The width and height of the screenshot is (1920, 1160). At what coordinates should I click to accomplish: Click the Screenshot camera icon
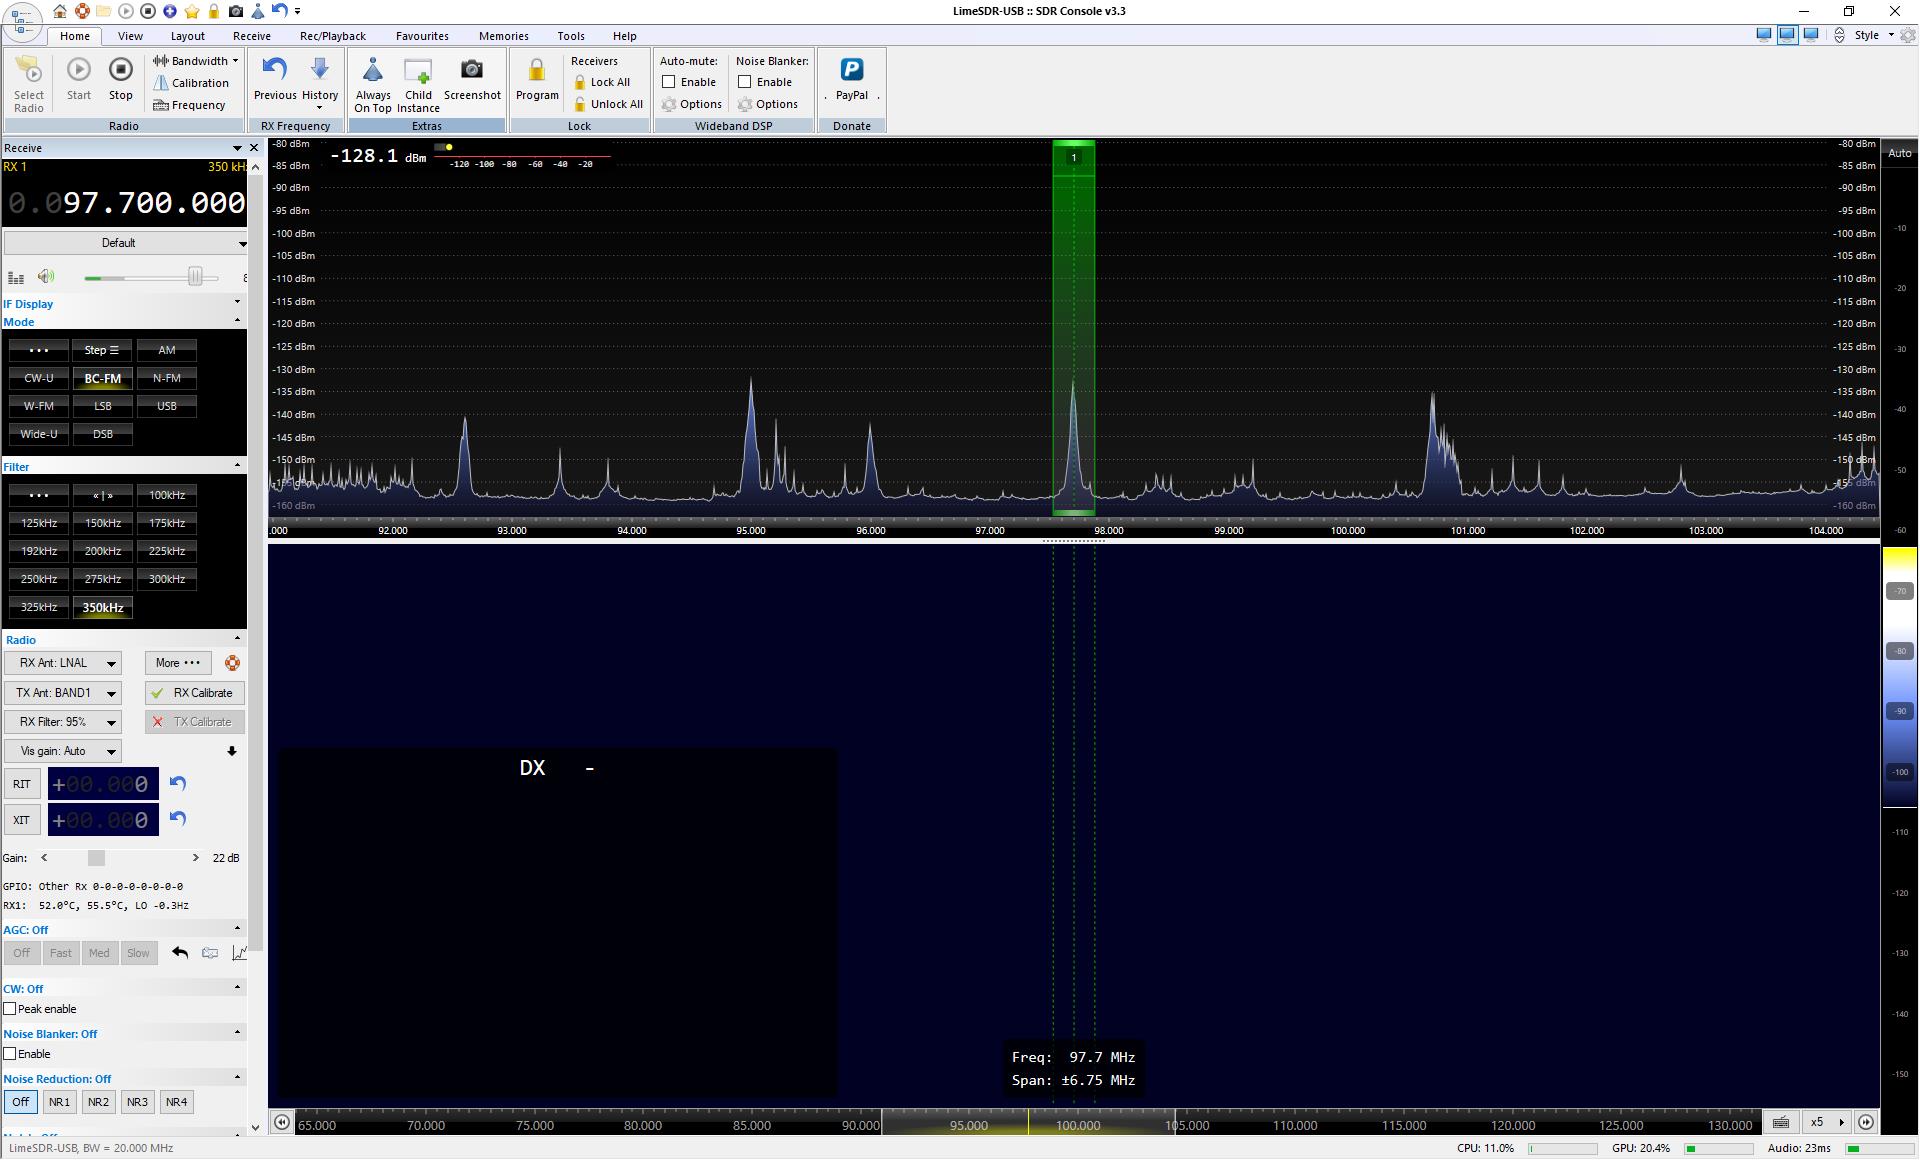471,70
